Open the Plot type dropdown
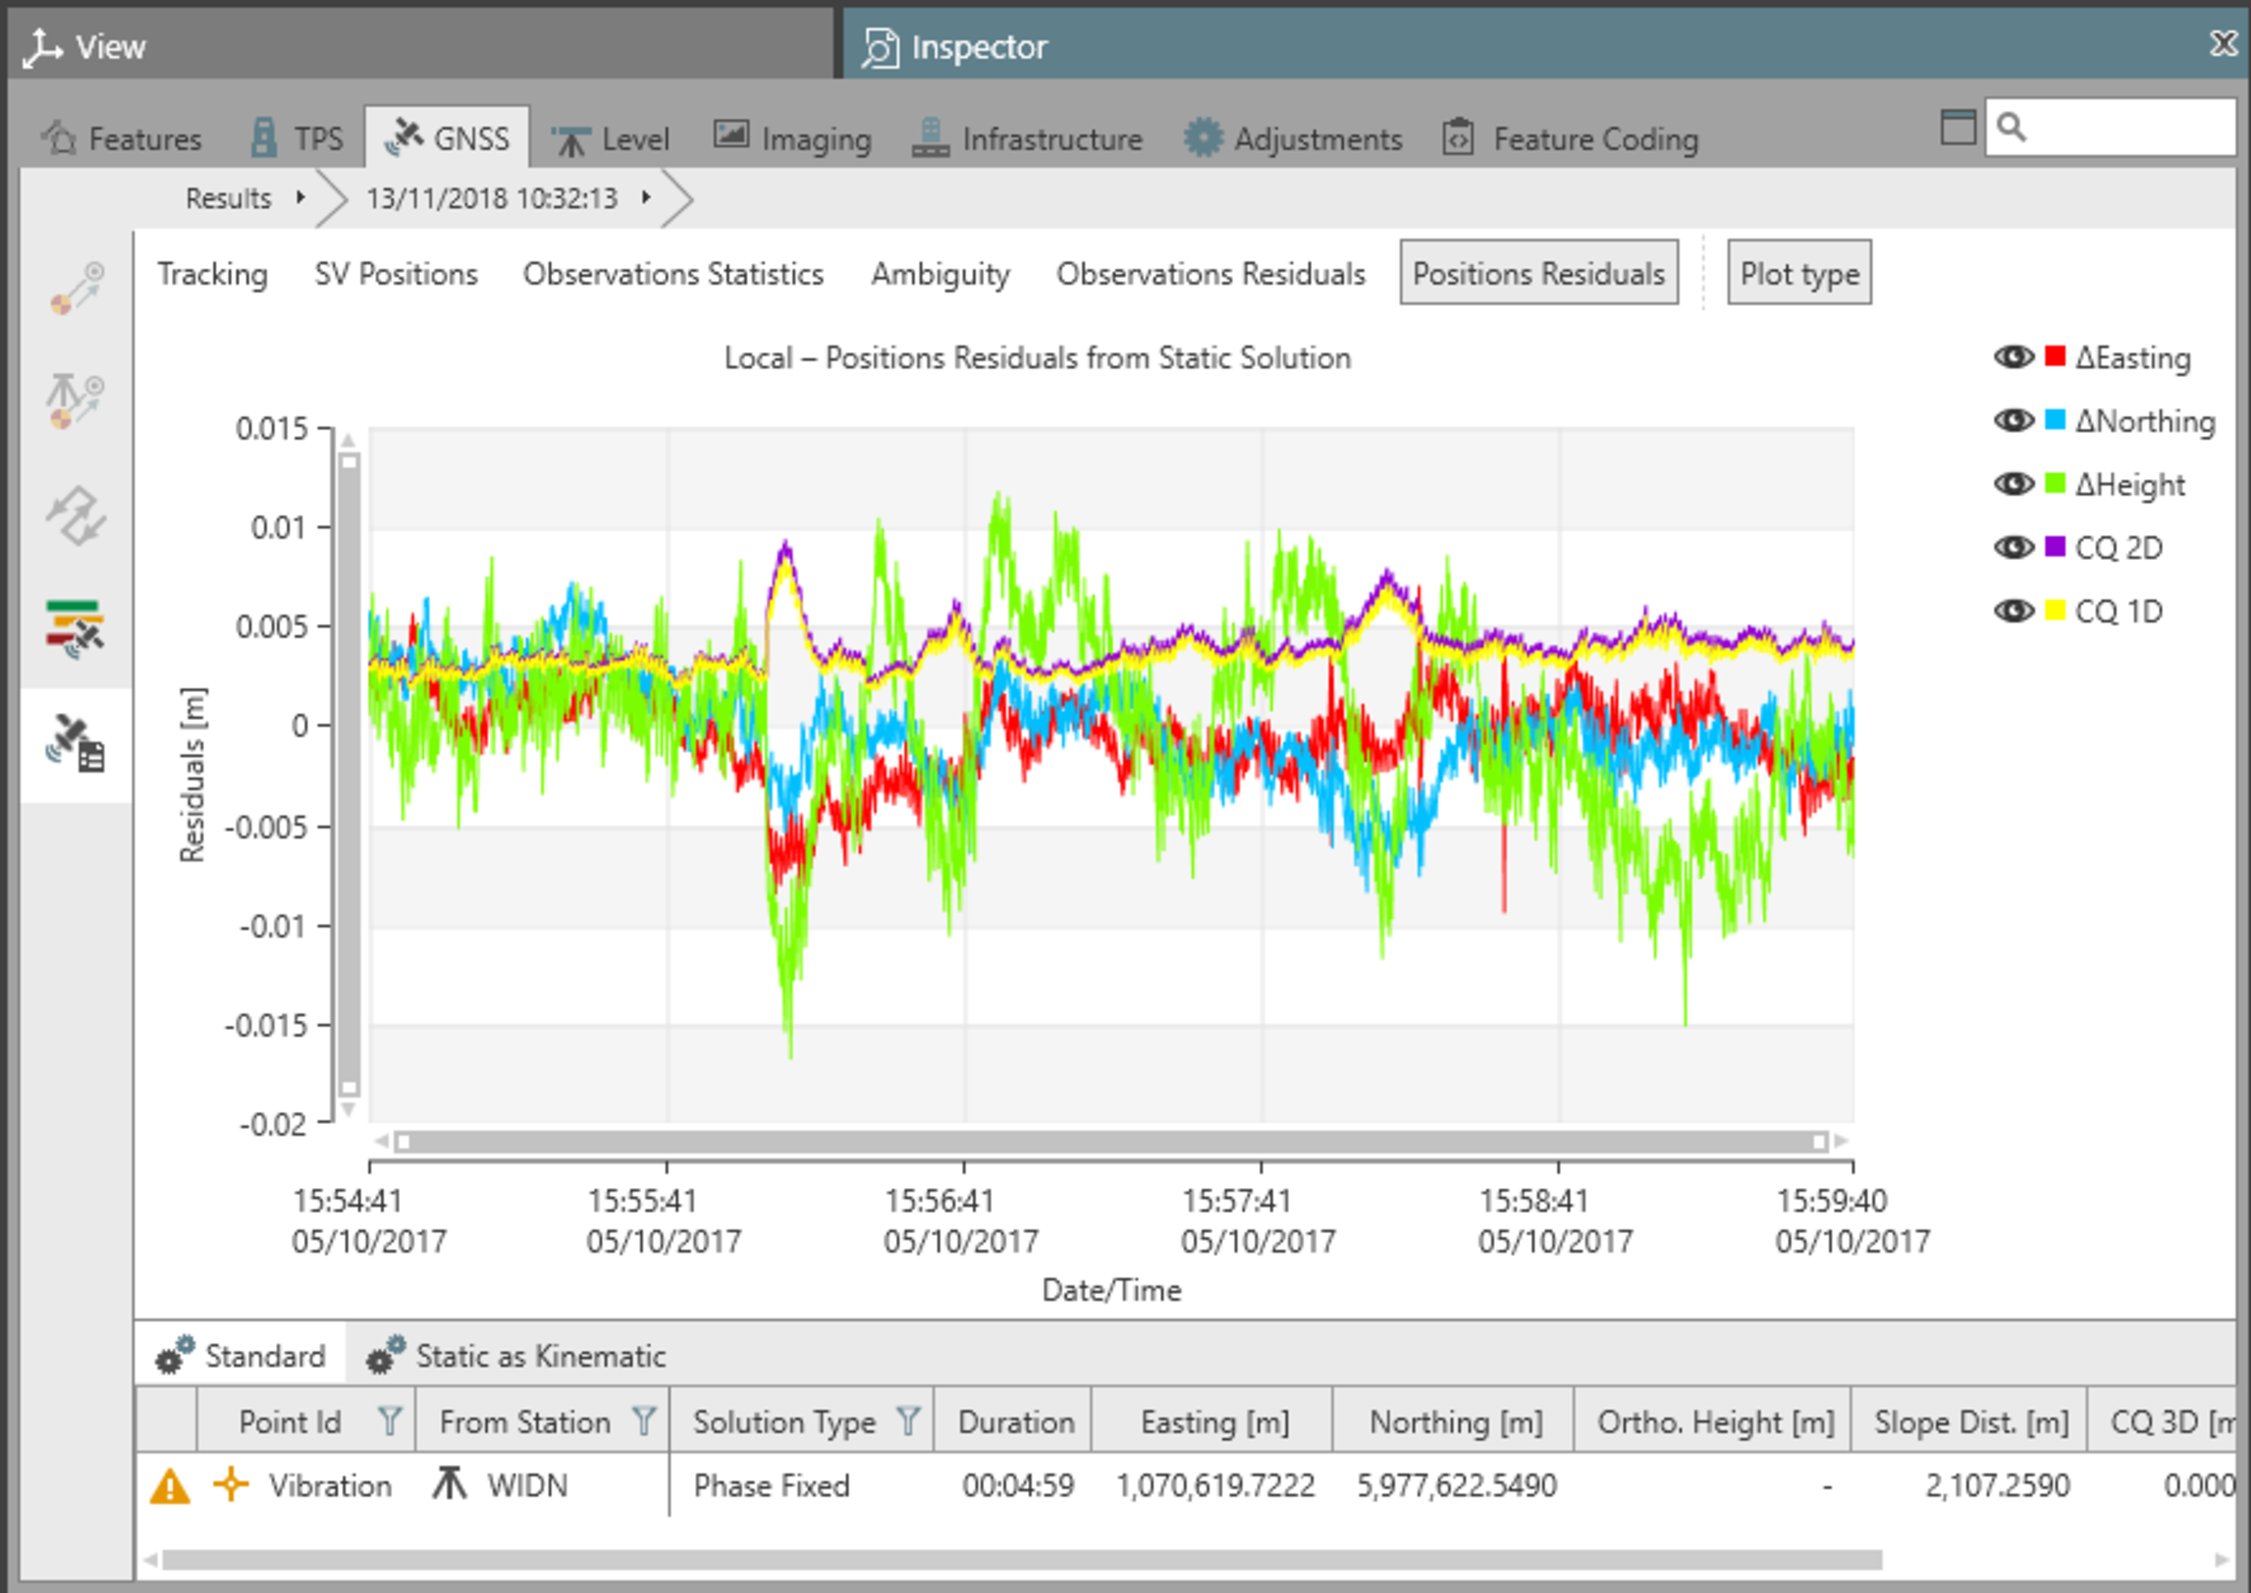Viewport: 2251px width, 1593px height. [x=1799, y=273]
